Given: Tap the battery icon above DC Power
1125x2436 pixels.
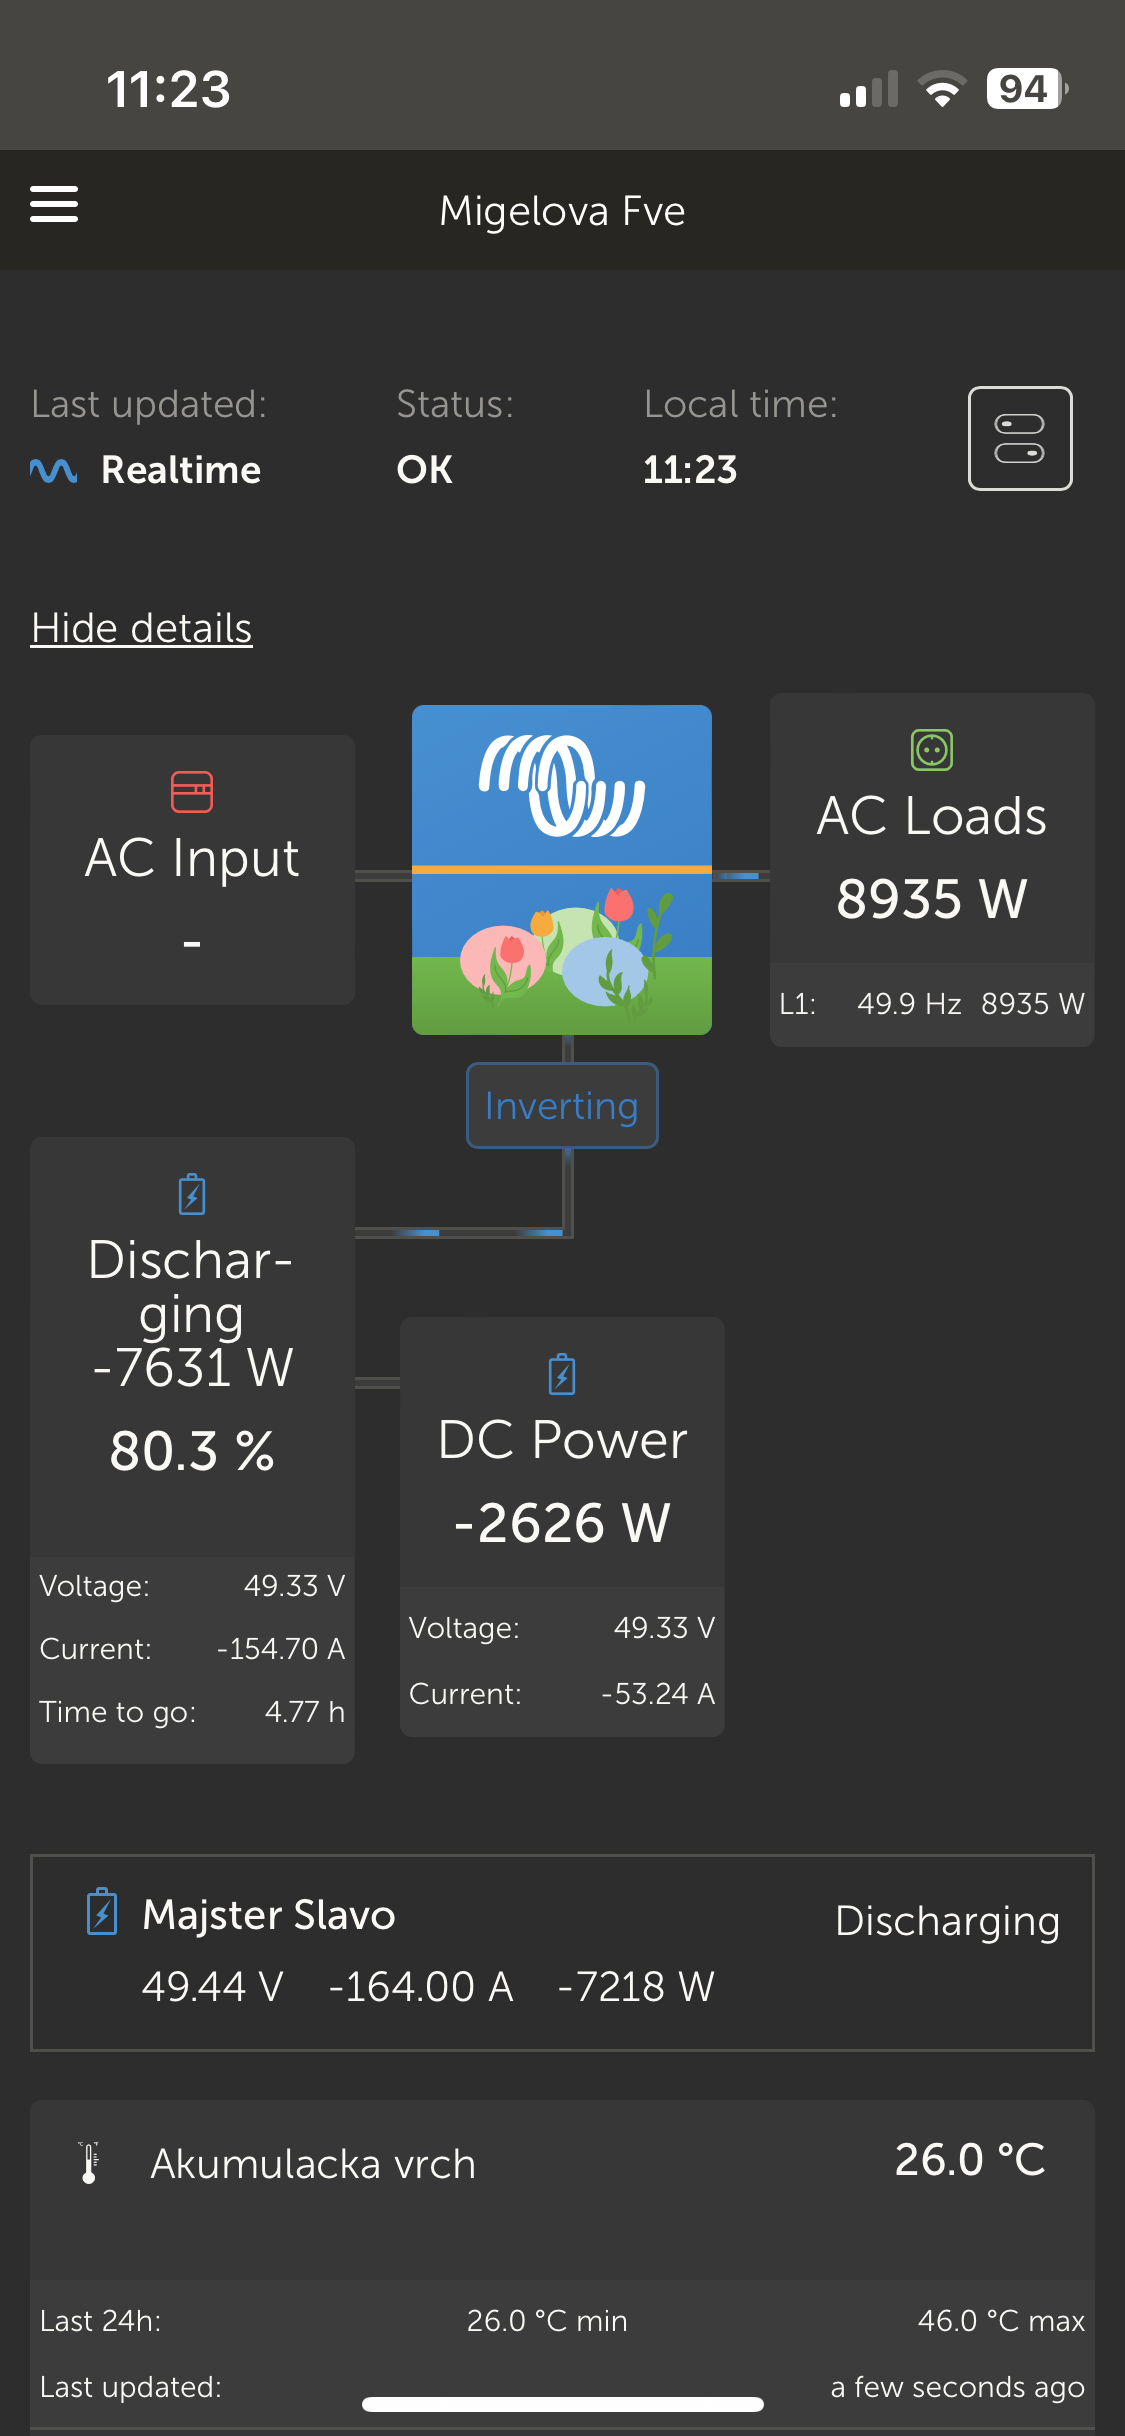Looking at the screenshot, I should pos(562,1374).
